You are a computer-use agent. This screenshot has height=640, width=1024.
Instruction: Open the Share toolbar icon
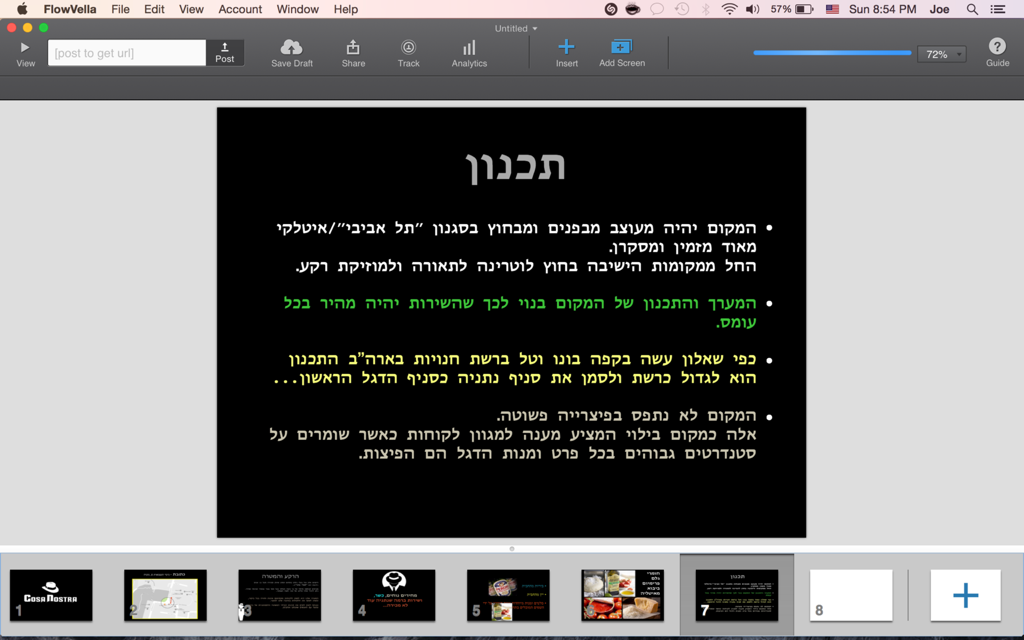coord(353,48)
